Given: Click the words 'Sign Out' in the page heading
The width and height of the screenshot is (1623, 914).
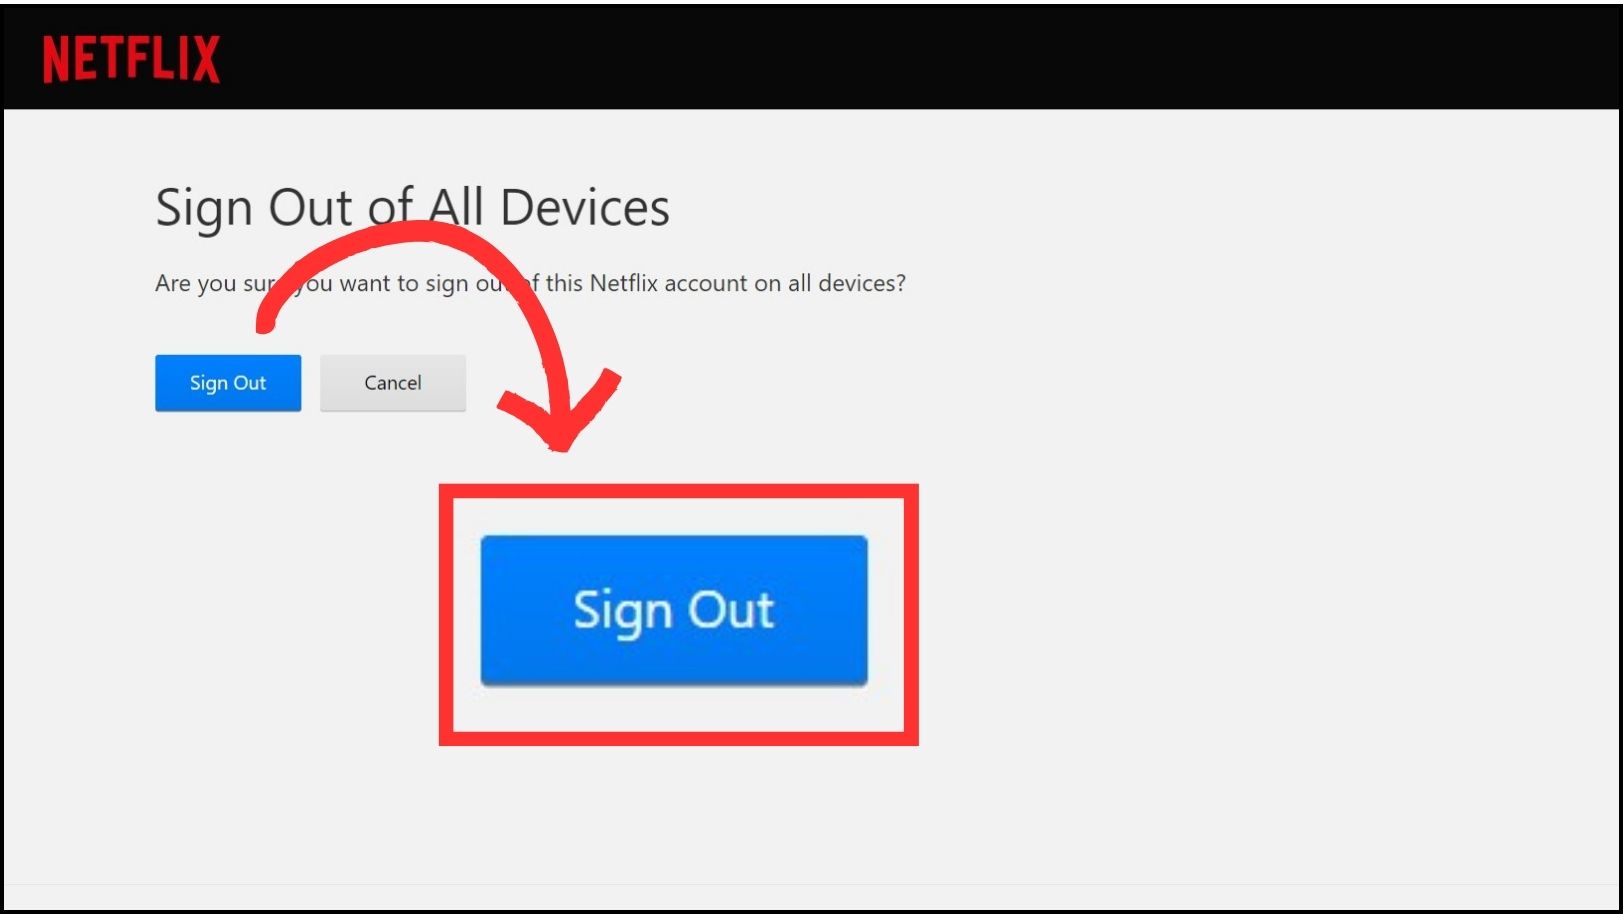Looking at the screenshot, I should click(x=254, y=208).
